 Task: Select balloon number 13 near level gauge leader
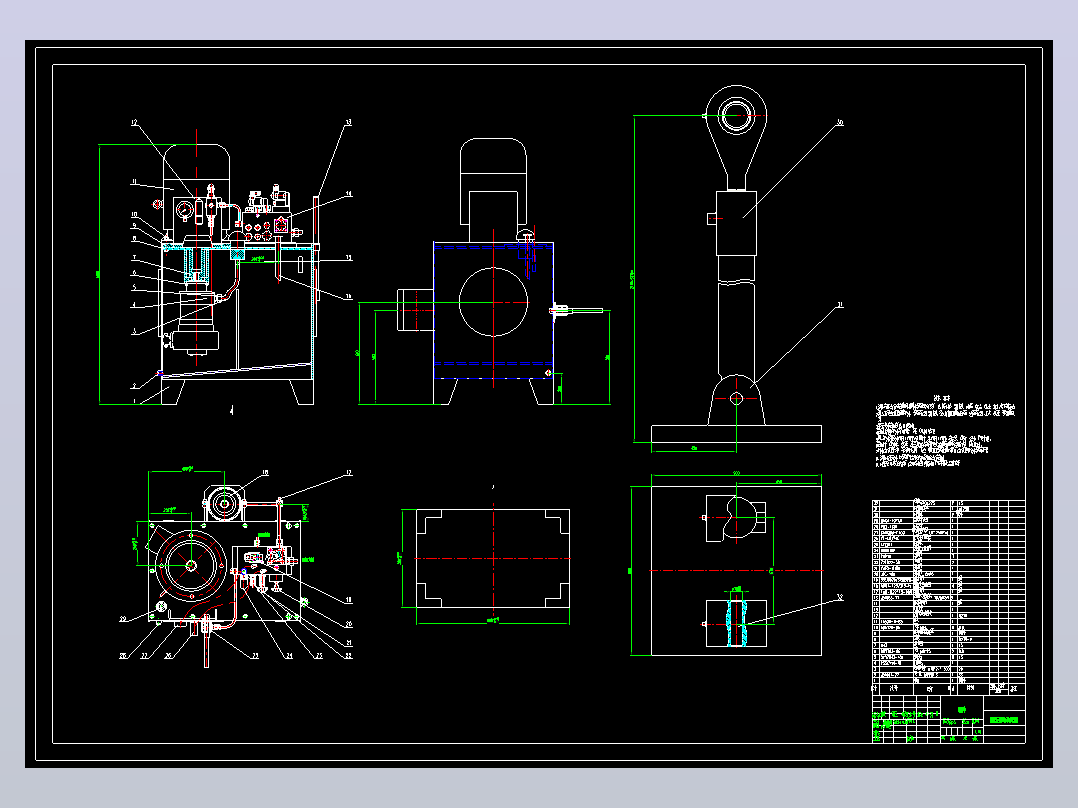(x=349, y=122)
